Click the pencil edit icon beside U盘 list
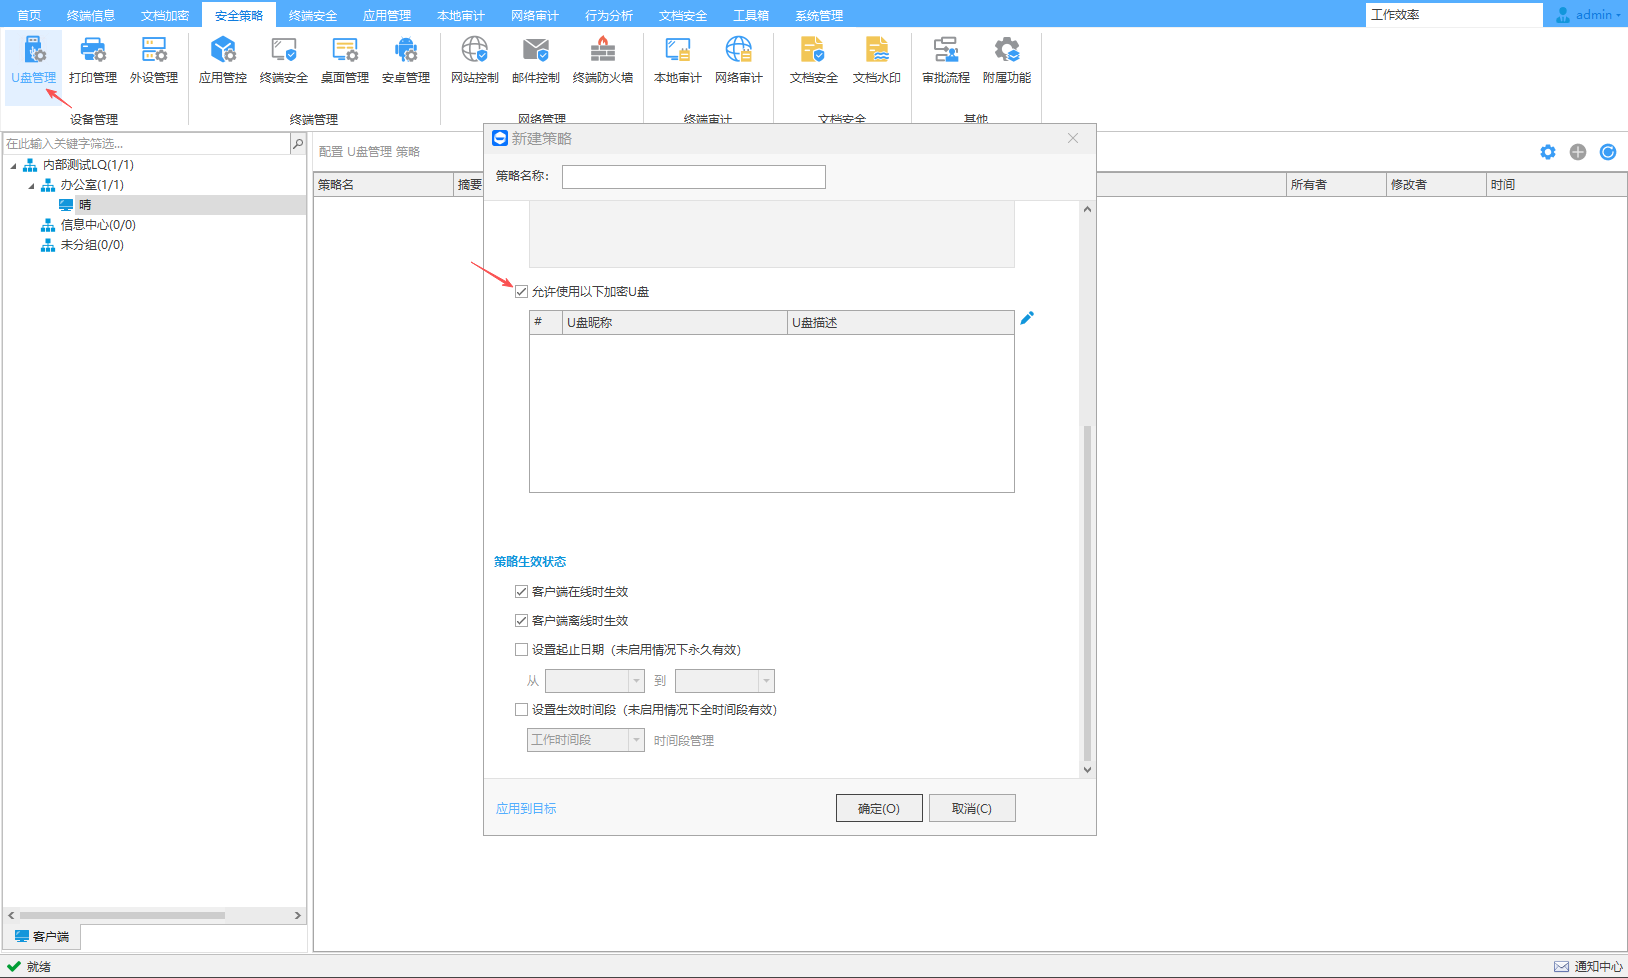1628x978 pixels. (x=1027, y=318)
